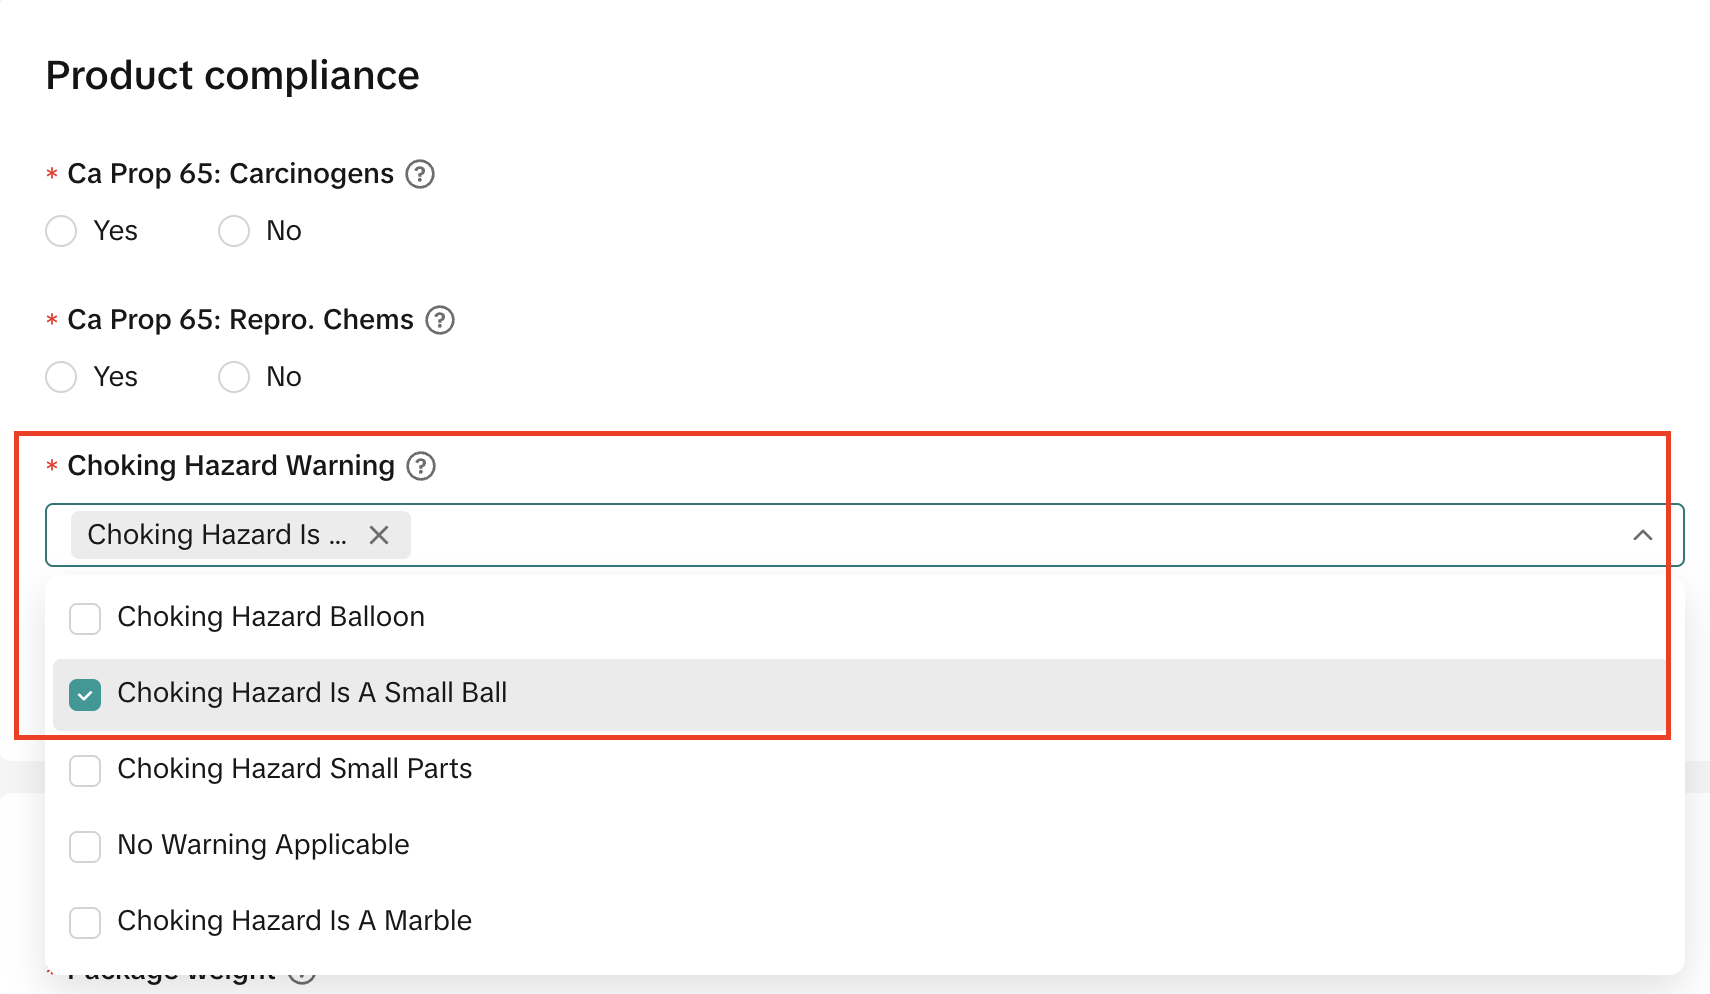This screenshot has height=994, width=1710.
Task: Uncheck Choking Hazard Is A Small Ball
Action: [85, 694]
